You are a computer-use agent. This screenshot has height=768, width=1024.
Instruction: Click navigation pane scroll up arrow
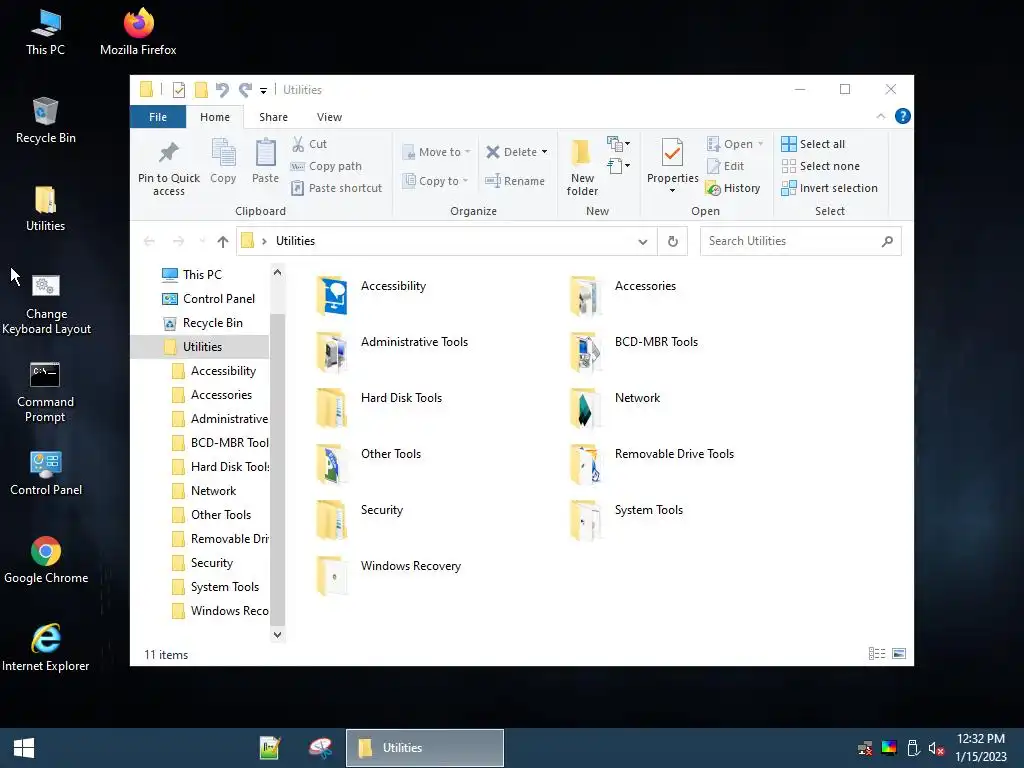[278, 272]
